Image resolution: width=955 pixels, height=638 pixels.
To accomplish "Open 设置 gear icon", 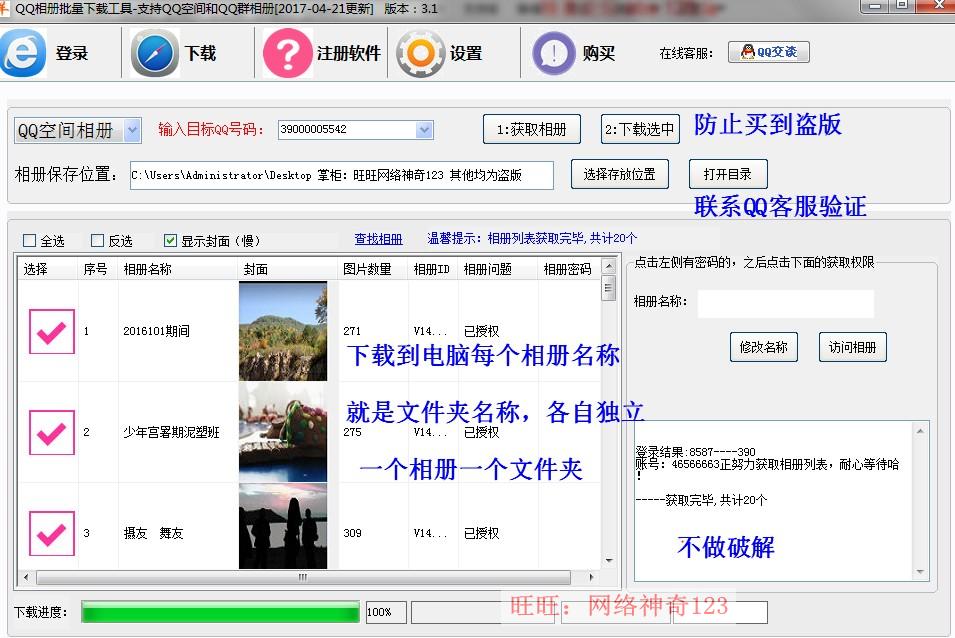I will point(420,54).
